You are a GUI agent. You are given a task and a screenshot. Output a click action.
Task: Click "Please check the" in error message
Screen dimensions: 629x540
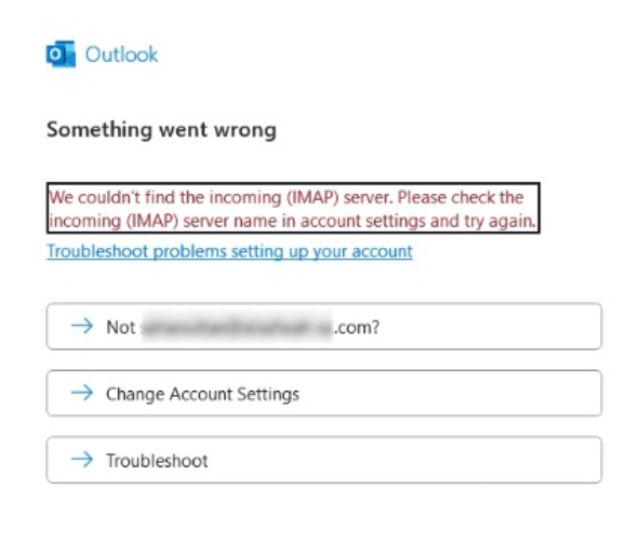(x=461, y=197)
